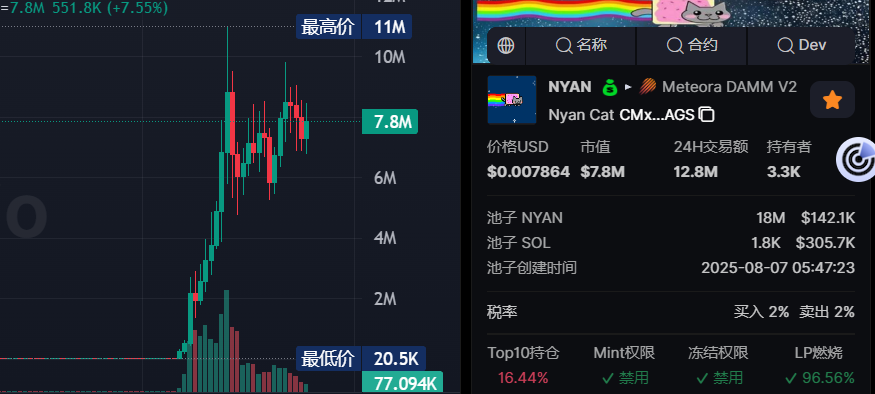
Task: Click the lowest price label 最低价 20.5K
Action: click(360, 359)
